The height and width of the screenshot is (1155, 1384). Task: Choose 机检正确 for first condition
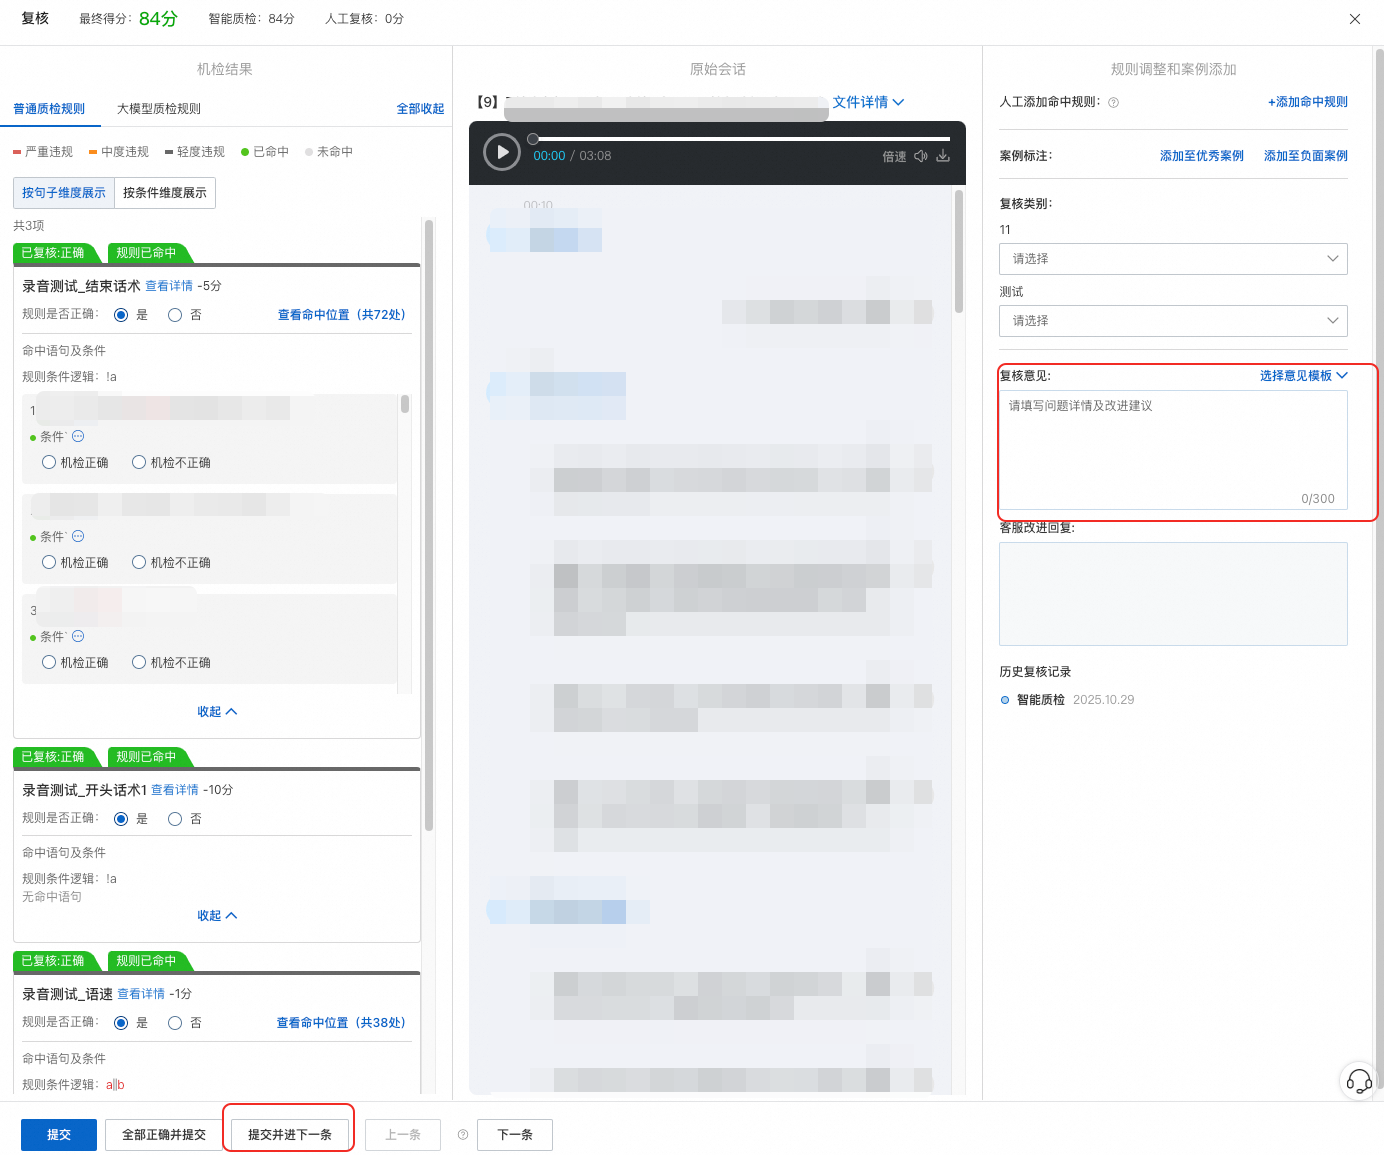coord(49,462)
